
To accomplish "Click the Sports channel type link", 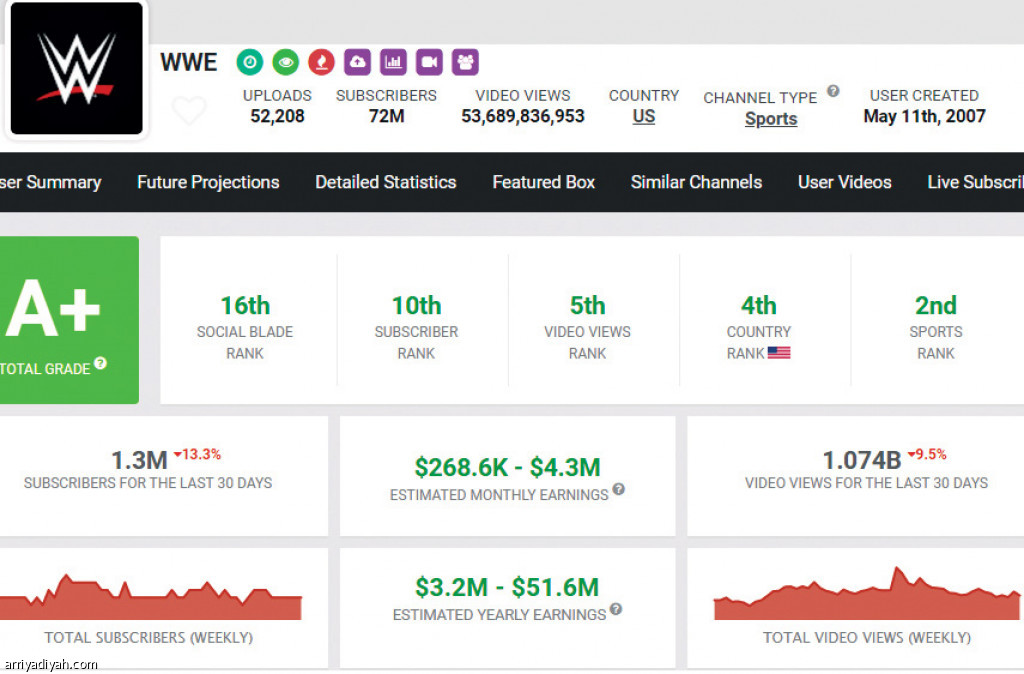I will pos(771,119).
